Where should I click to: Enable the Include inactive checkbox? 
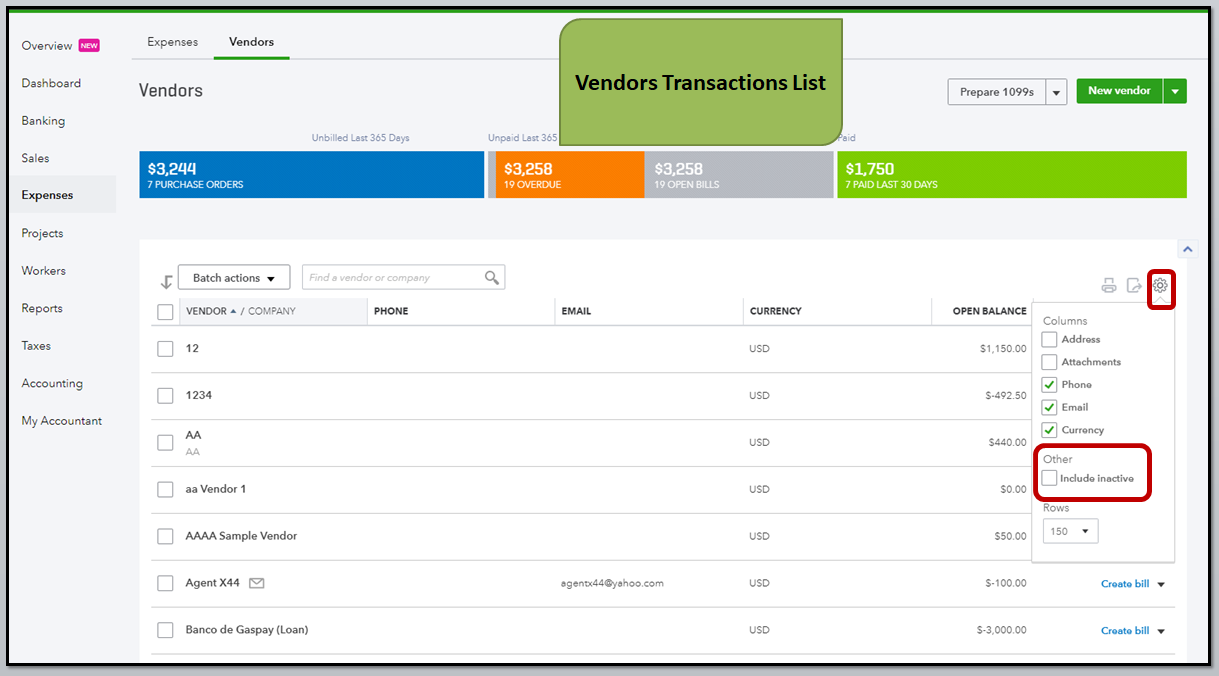(1049, 478)
